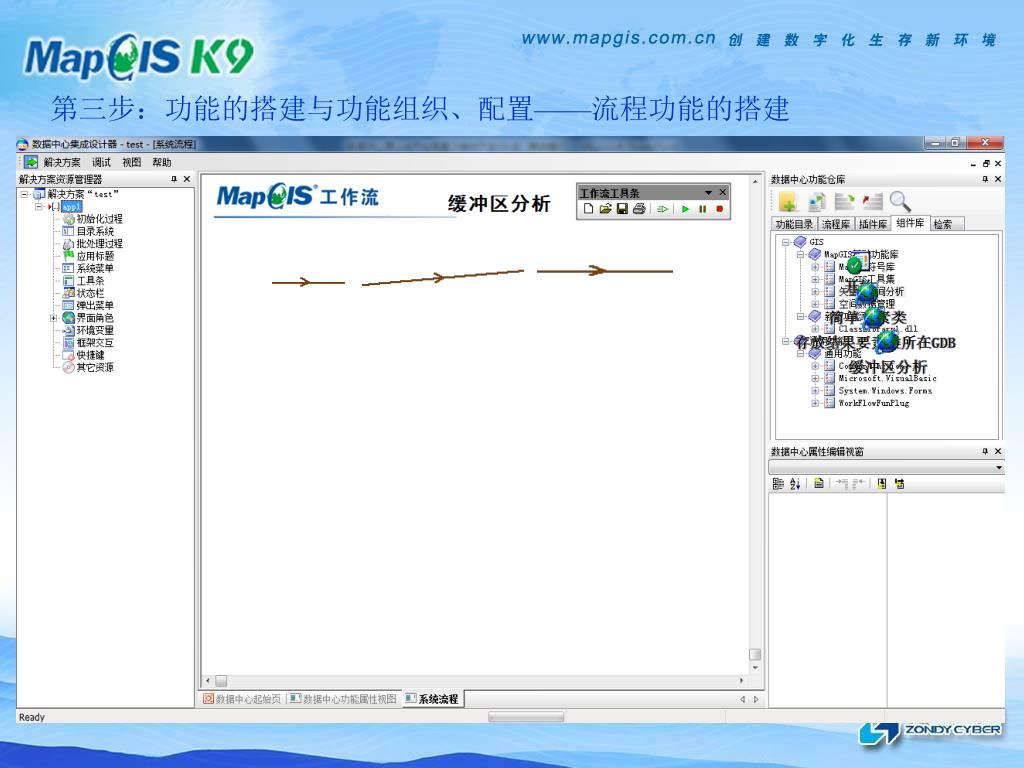Screen dimensions: 1024x768
Task: Click the yellow property pages icon
Action: tap(818, 484)
